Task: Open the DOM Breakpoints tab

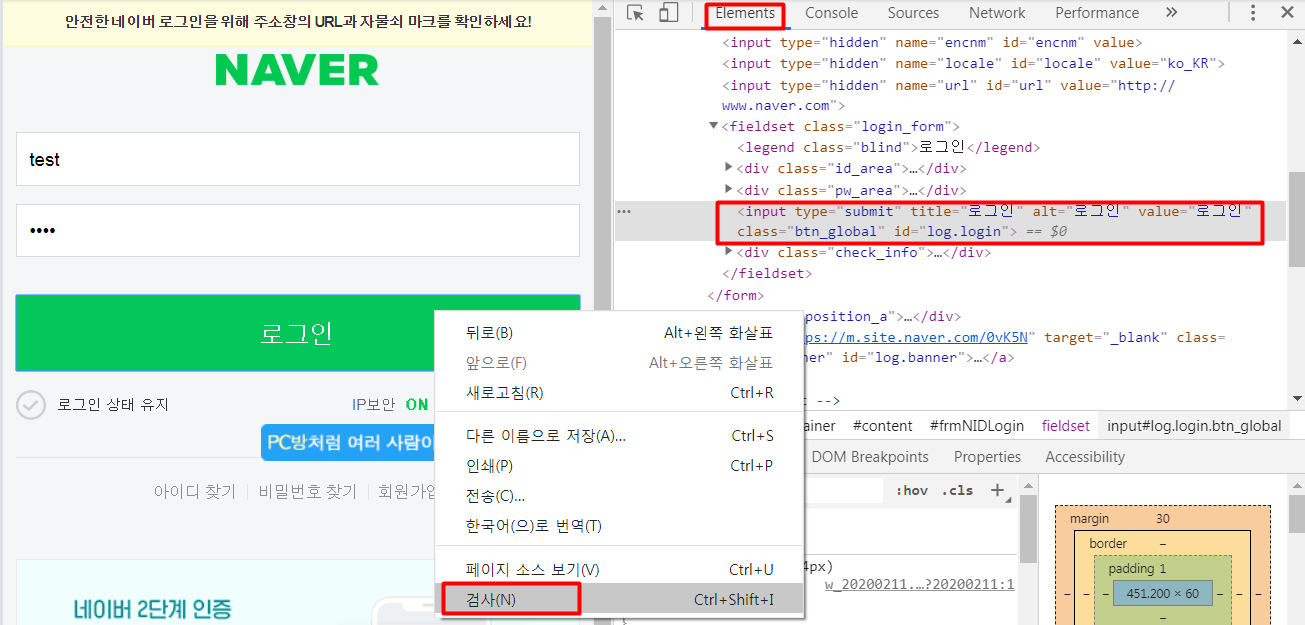Action: coord(870,457)
